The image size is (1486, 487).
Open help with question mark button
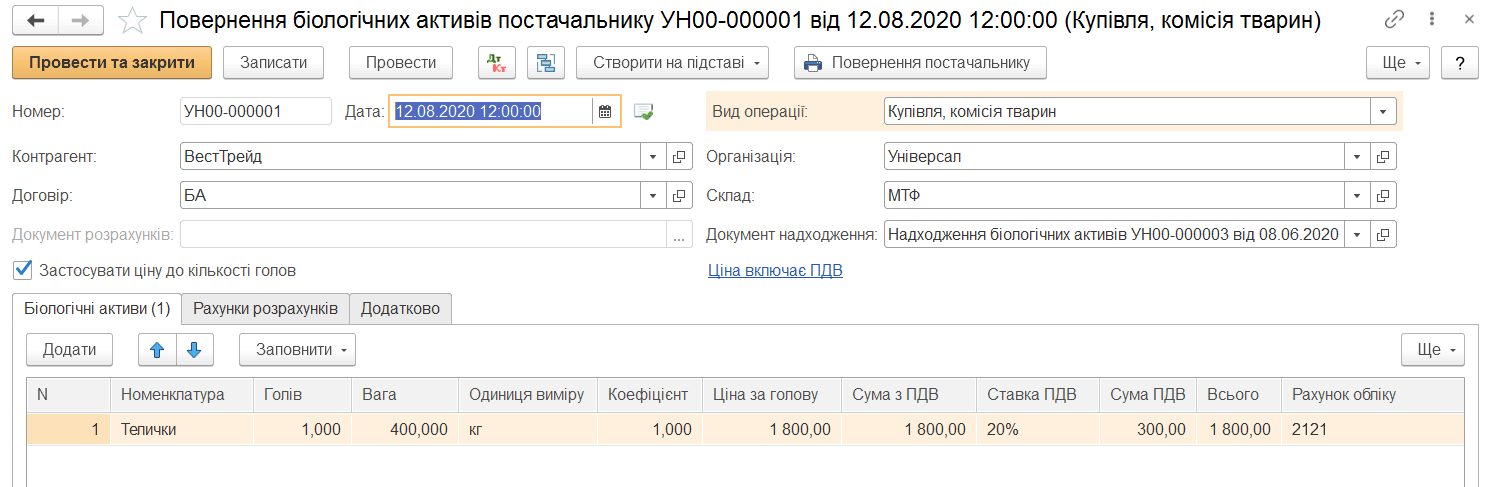(x=1460, y=62)
